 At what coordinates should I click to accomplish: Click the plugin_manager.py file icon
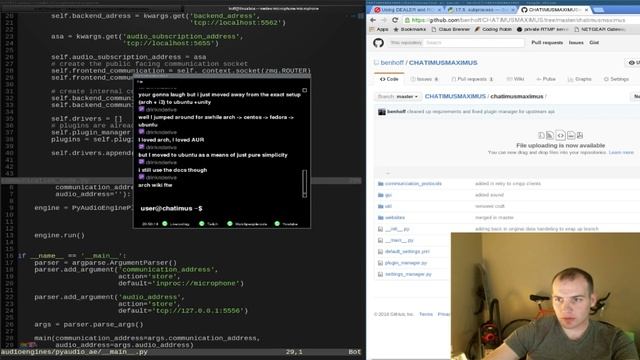tap(380, 263)
